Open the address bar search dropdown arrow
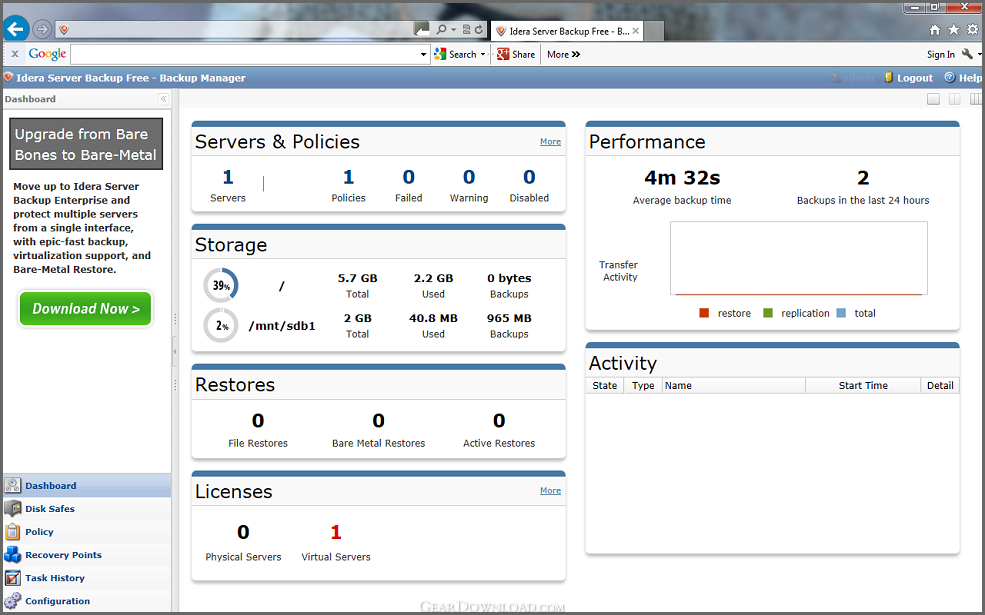 click(454, 30)
